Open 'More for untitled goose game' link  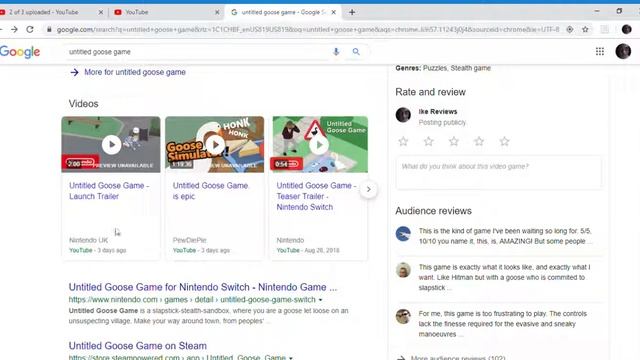[x=135, y=72]
